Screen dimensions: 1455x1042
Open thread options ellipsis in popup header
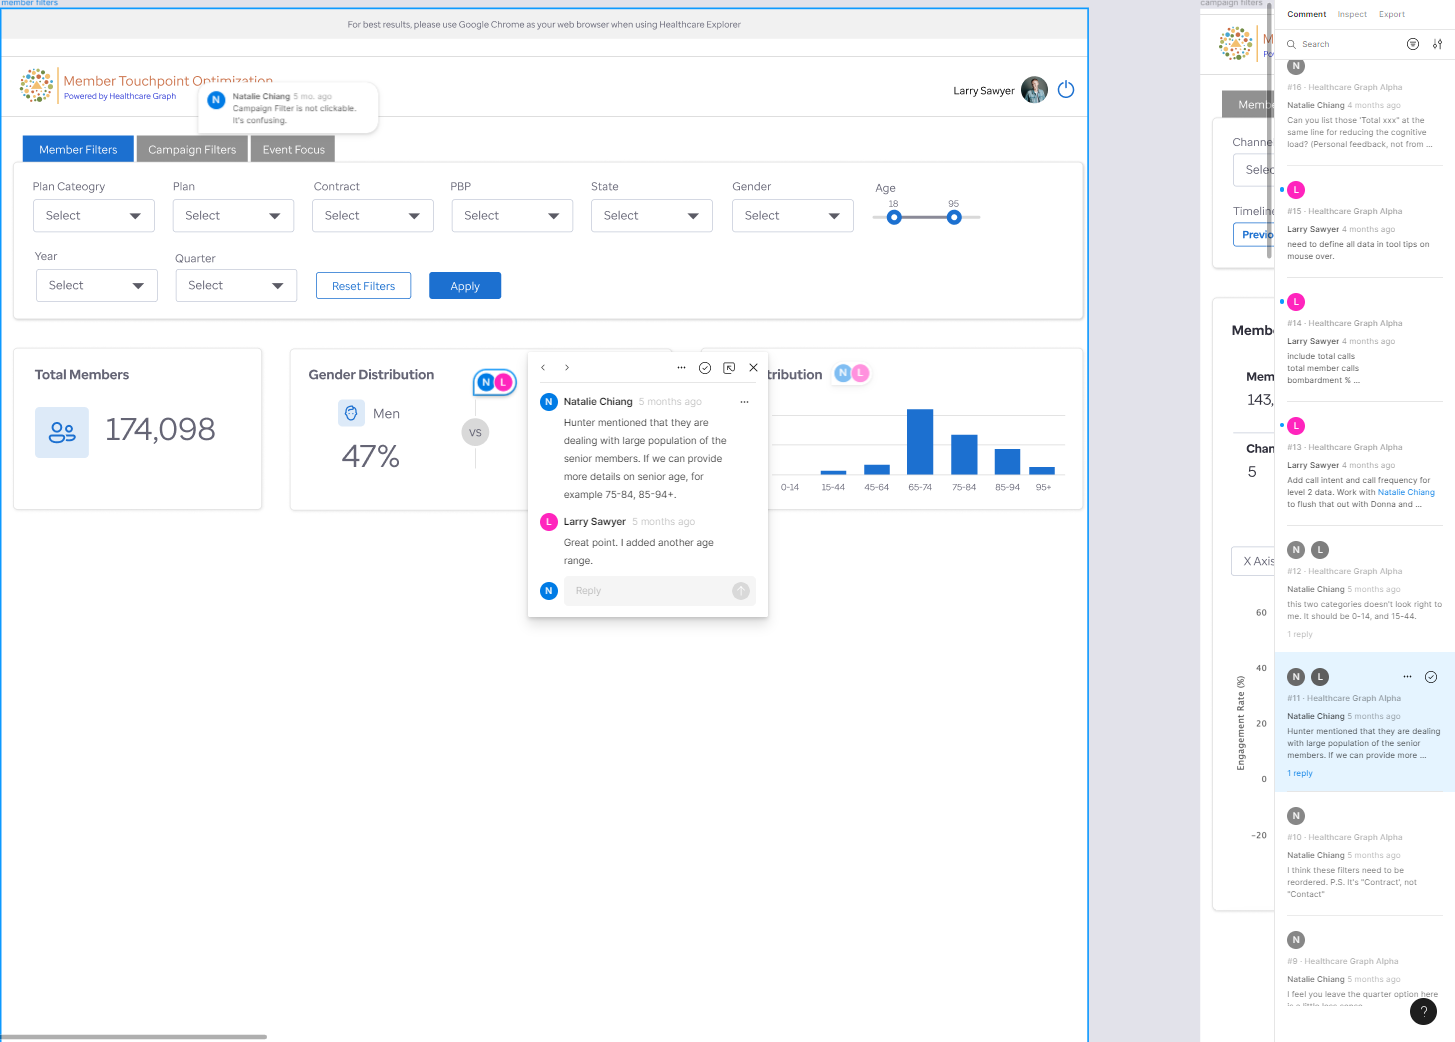(681, 368)
